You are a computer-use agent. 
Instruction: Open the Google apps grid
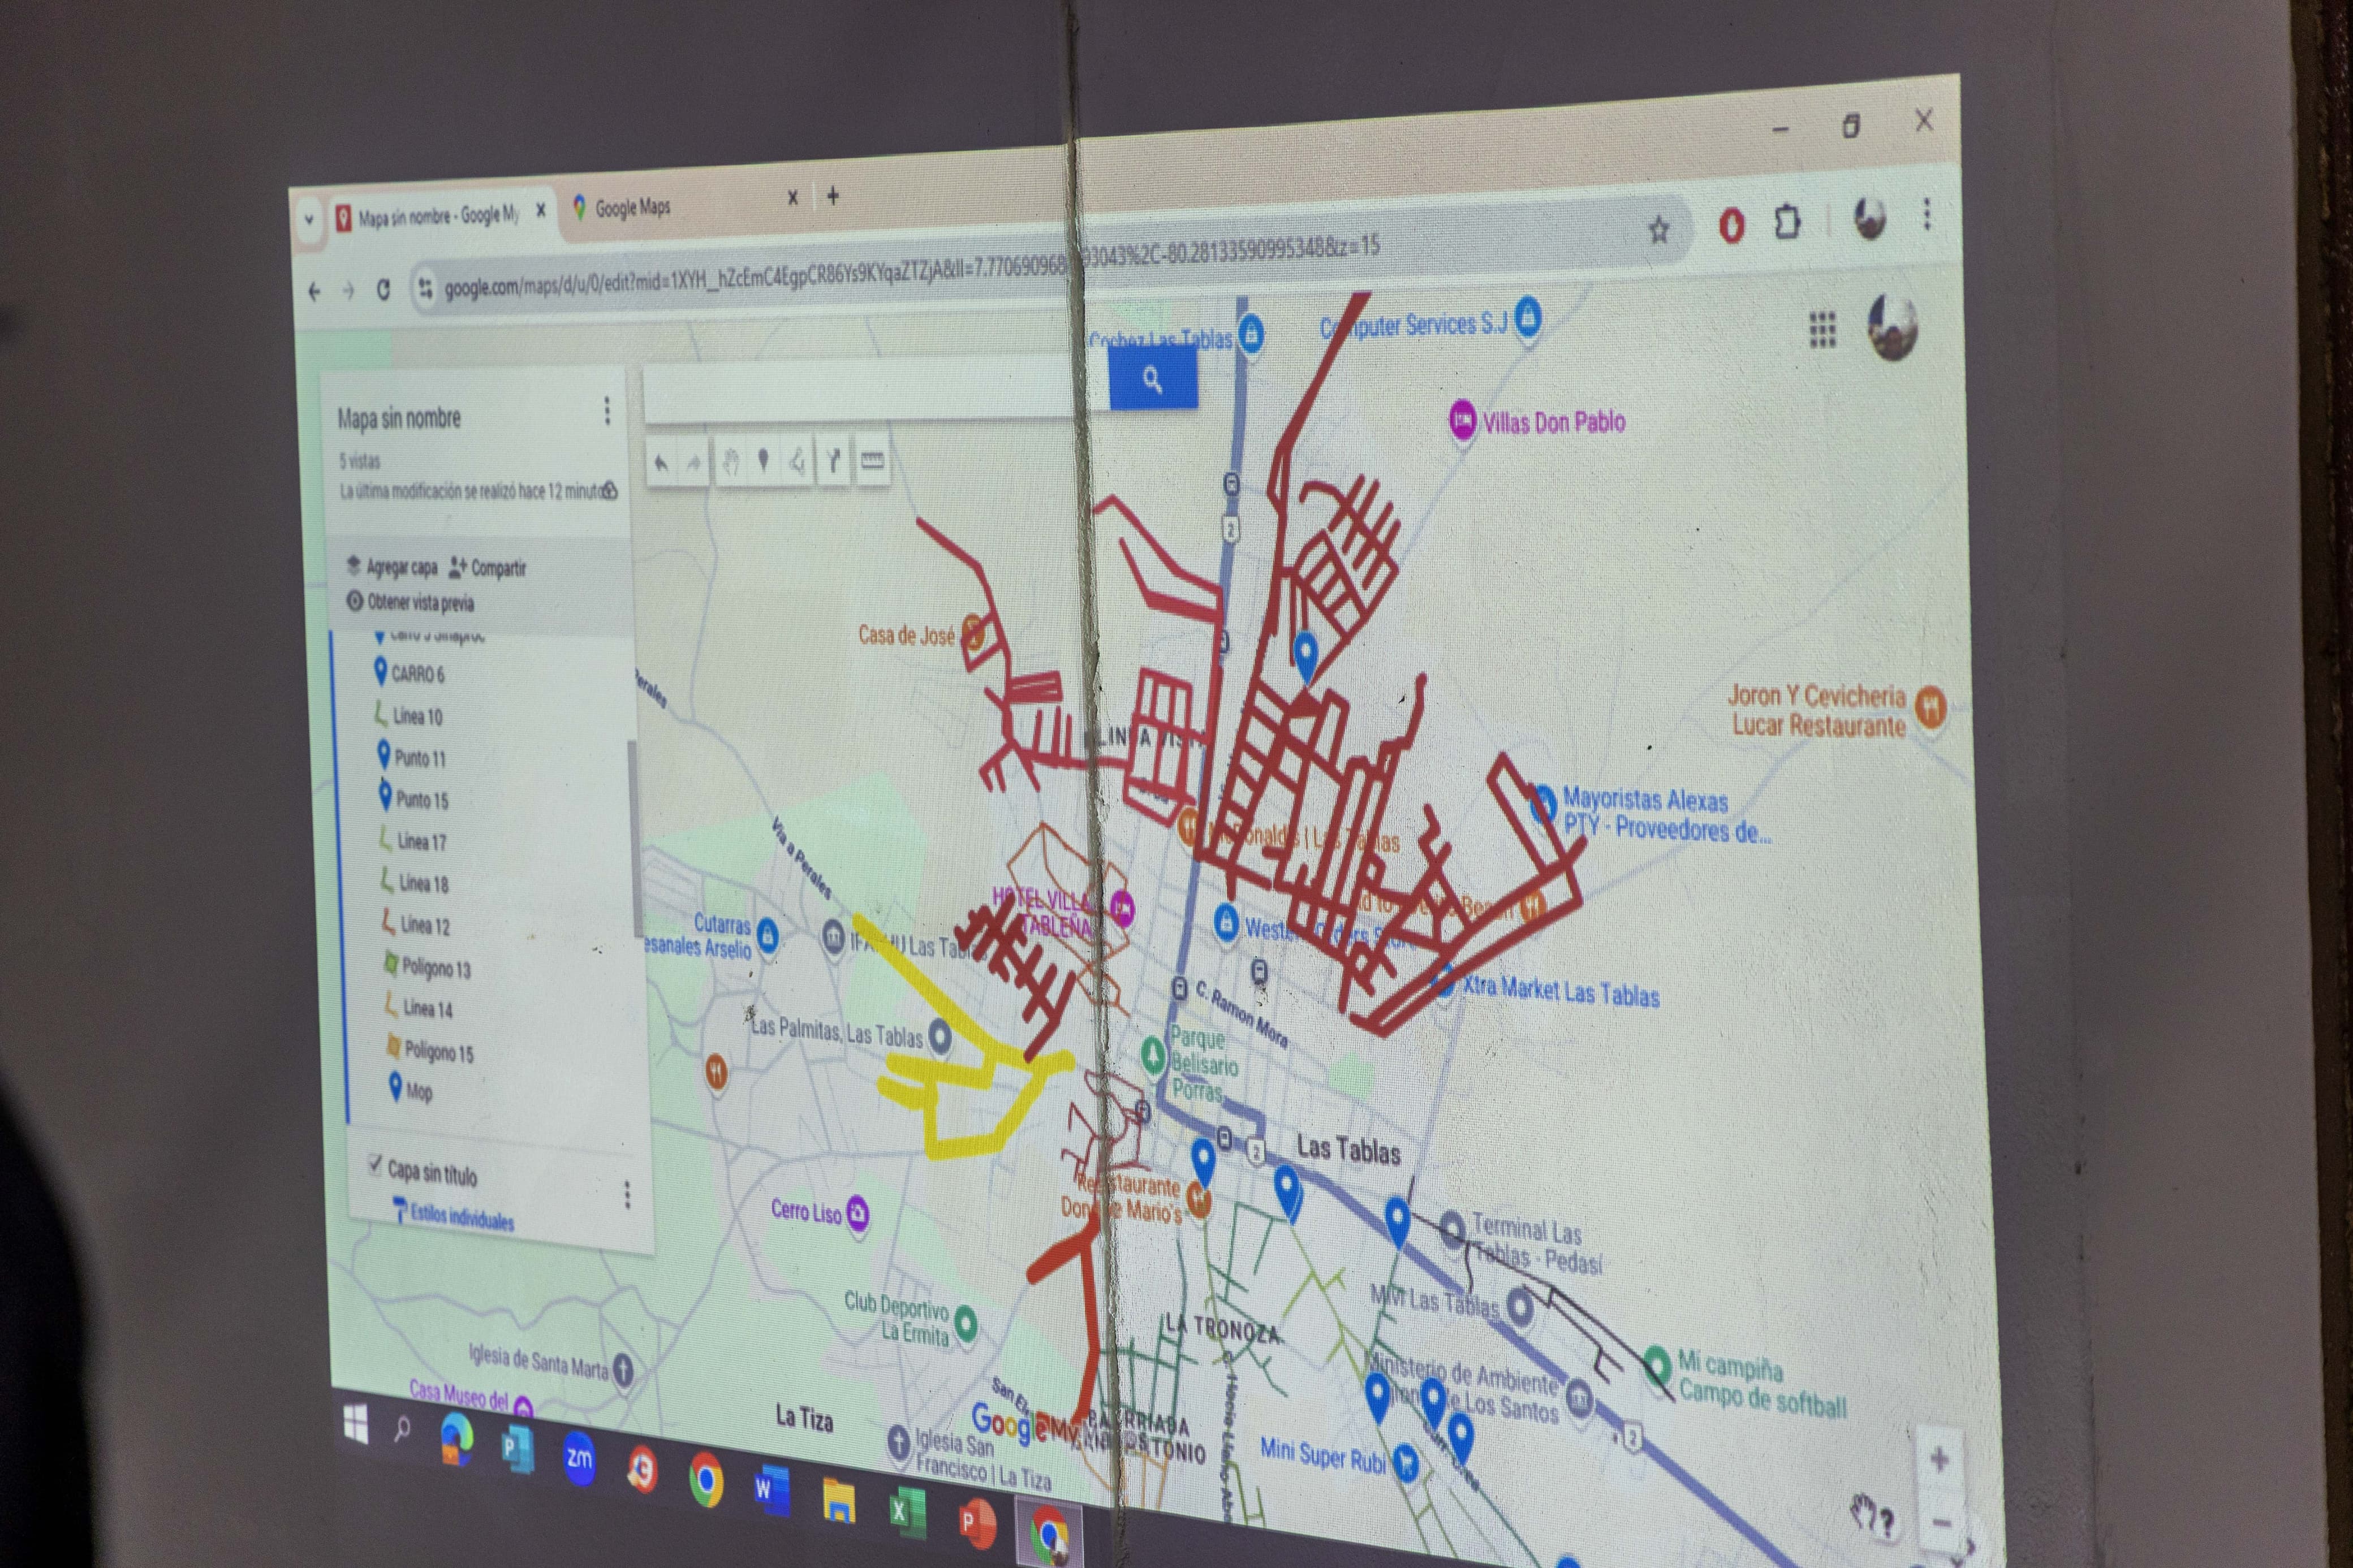tap(1822, 329)
